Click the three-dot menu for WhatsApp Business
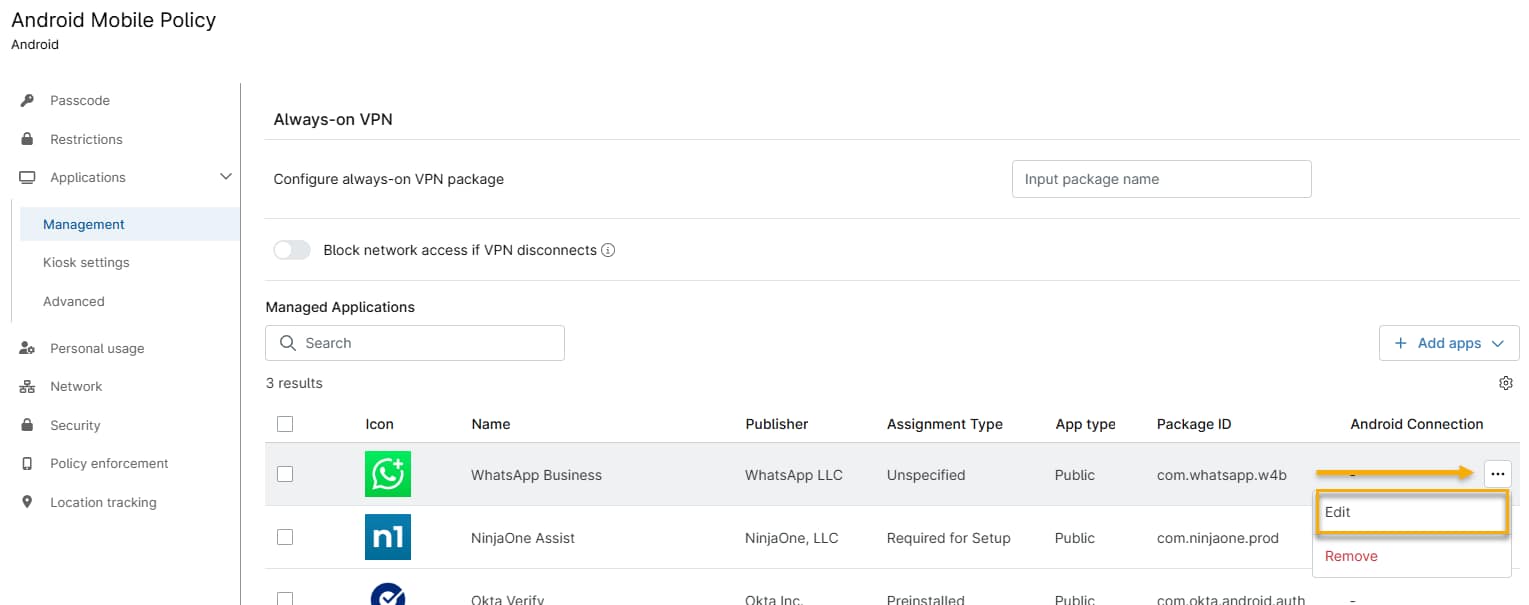1529x605 pixels. (x=1497, y=474)
